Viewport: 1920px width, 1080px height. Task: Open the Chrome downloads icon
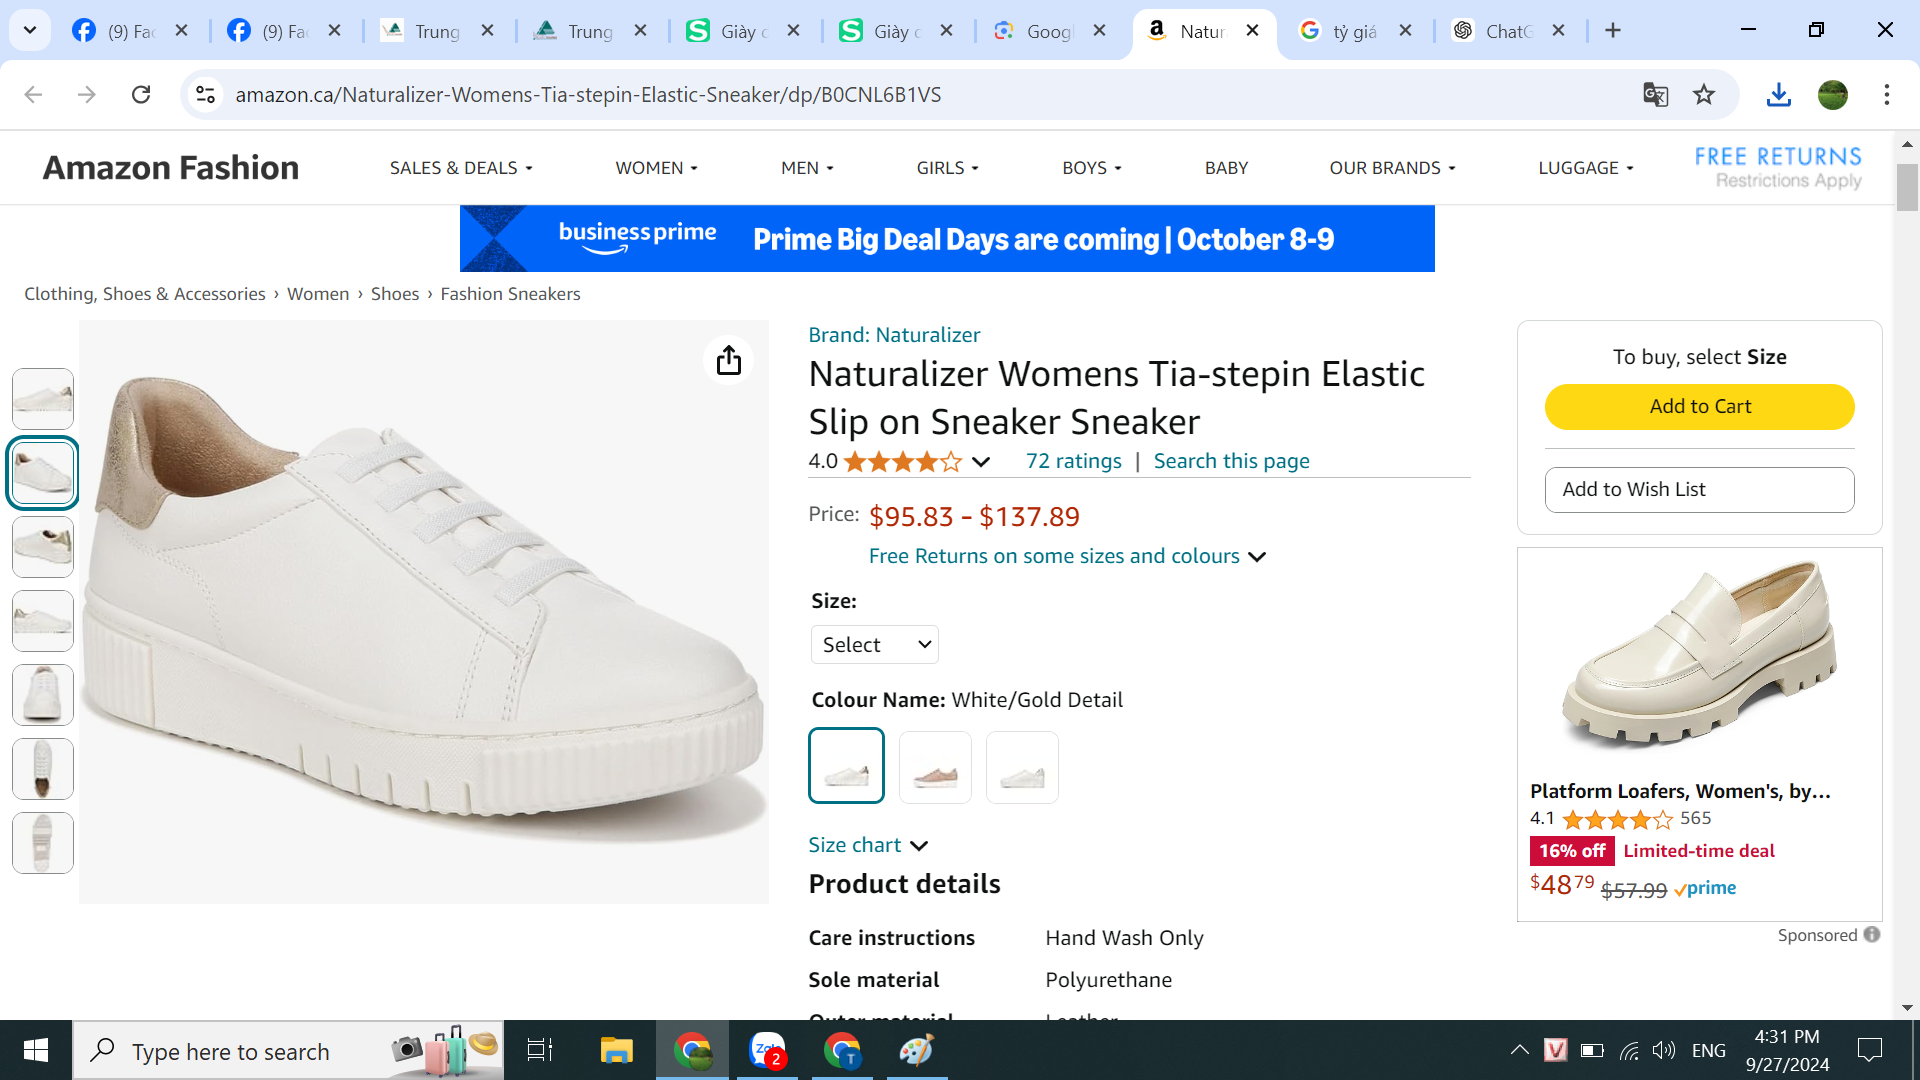pos(1778,94)
